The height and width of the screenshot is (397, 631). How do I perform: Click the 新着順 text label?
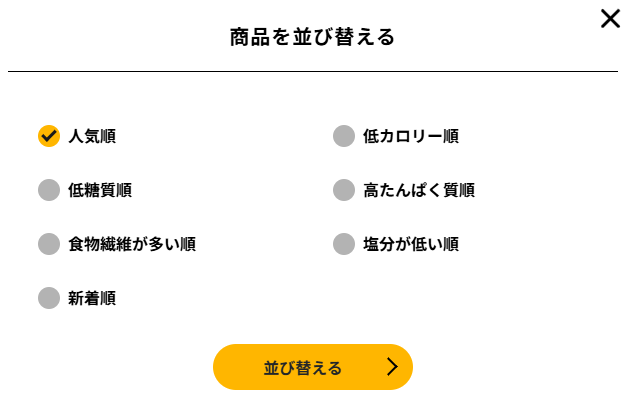[x=92, y=298]
